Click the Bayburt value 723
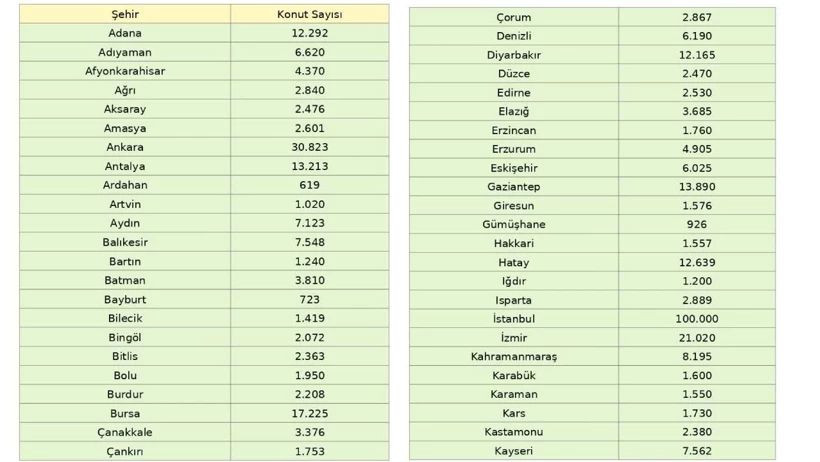 click(309, 299)
